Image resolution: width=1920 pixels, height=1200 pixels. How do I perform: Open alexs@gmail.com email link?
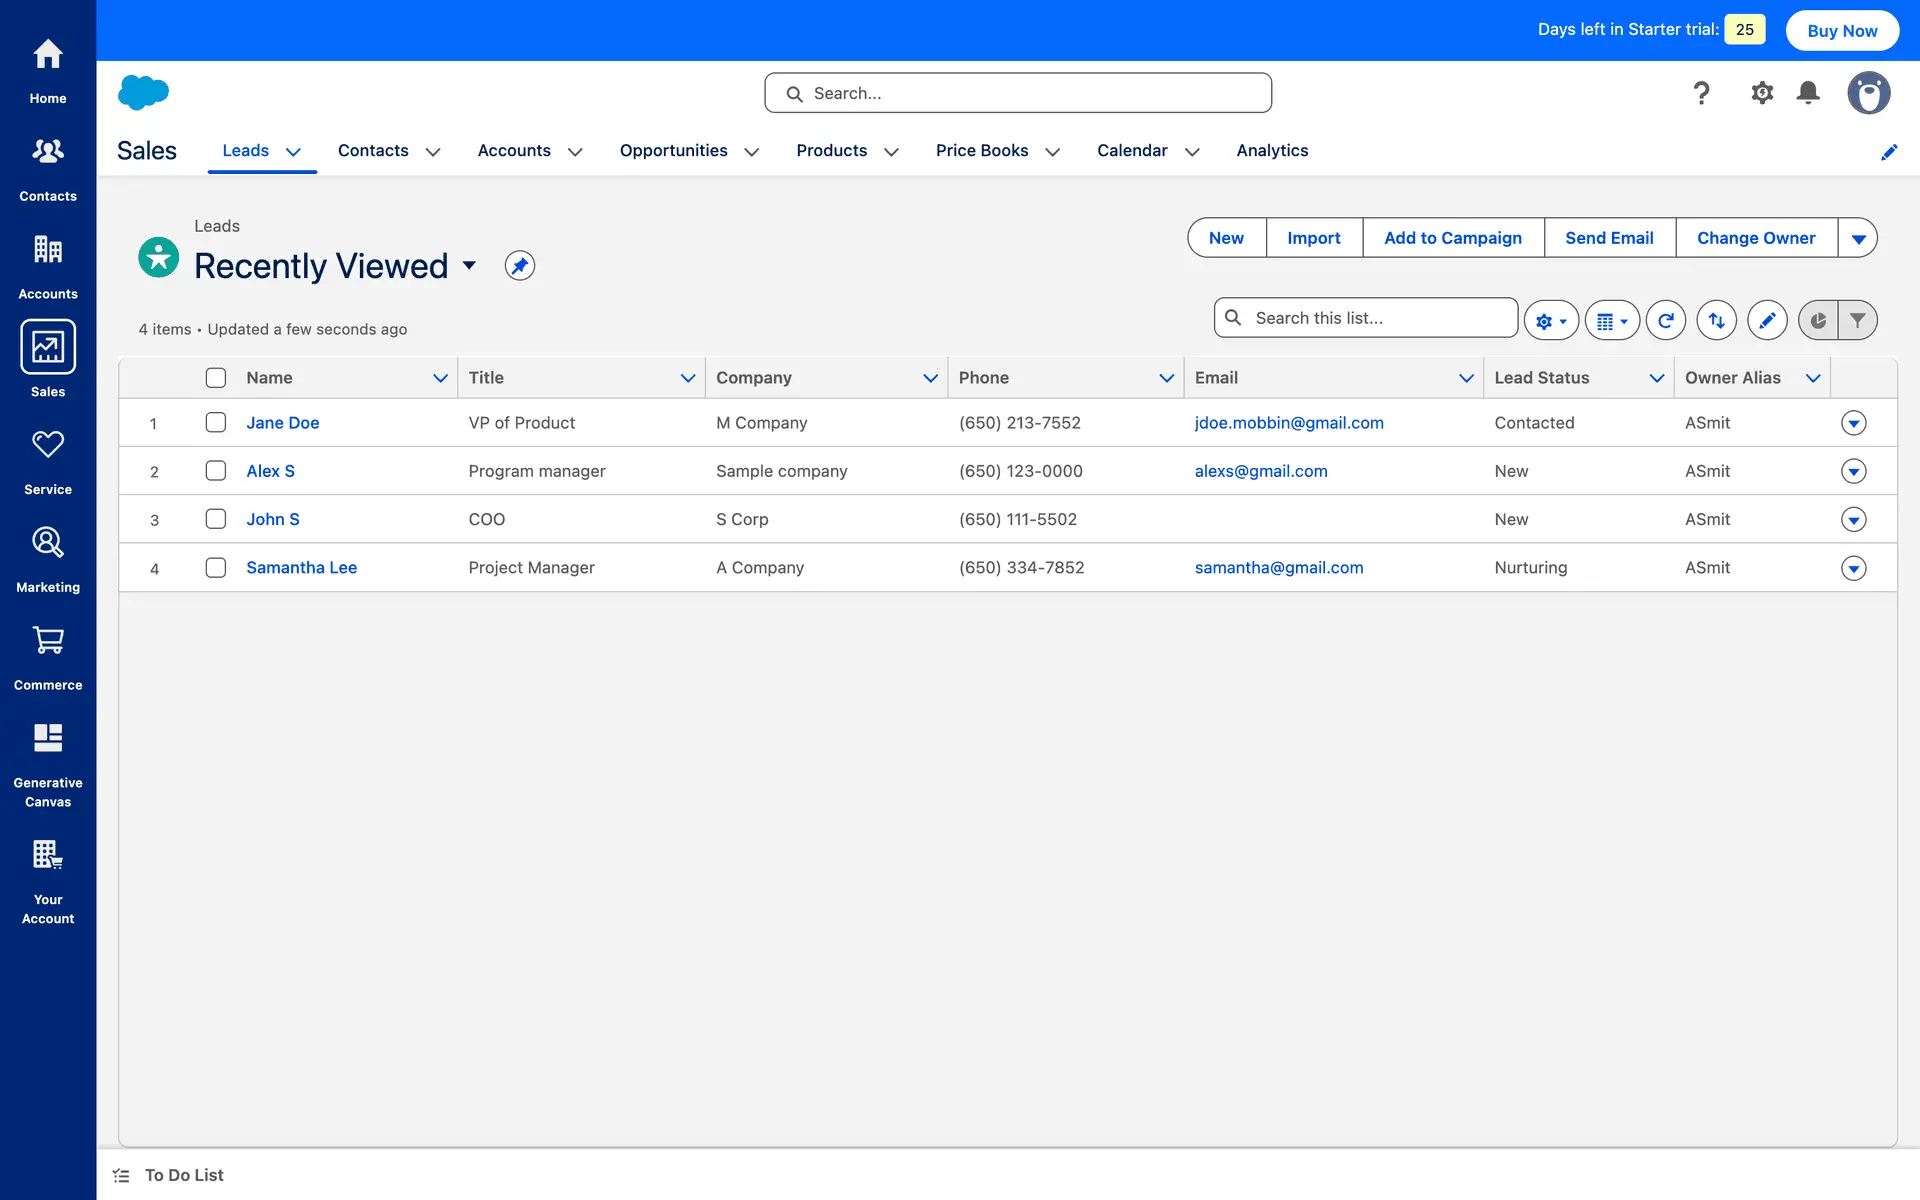pos(1261,471)
